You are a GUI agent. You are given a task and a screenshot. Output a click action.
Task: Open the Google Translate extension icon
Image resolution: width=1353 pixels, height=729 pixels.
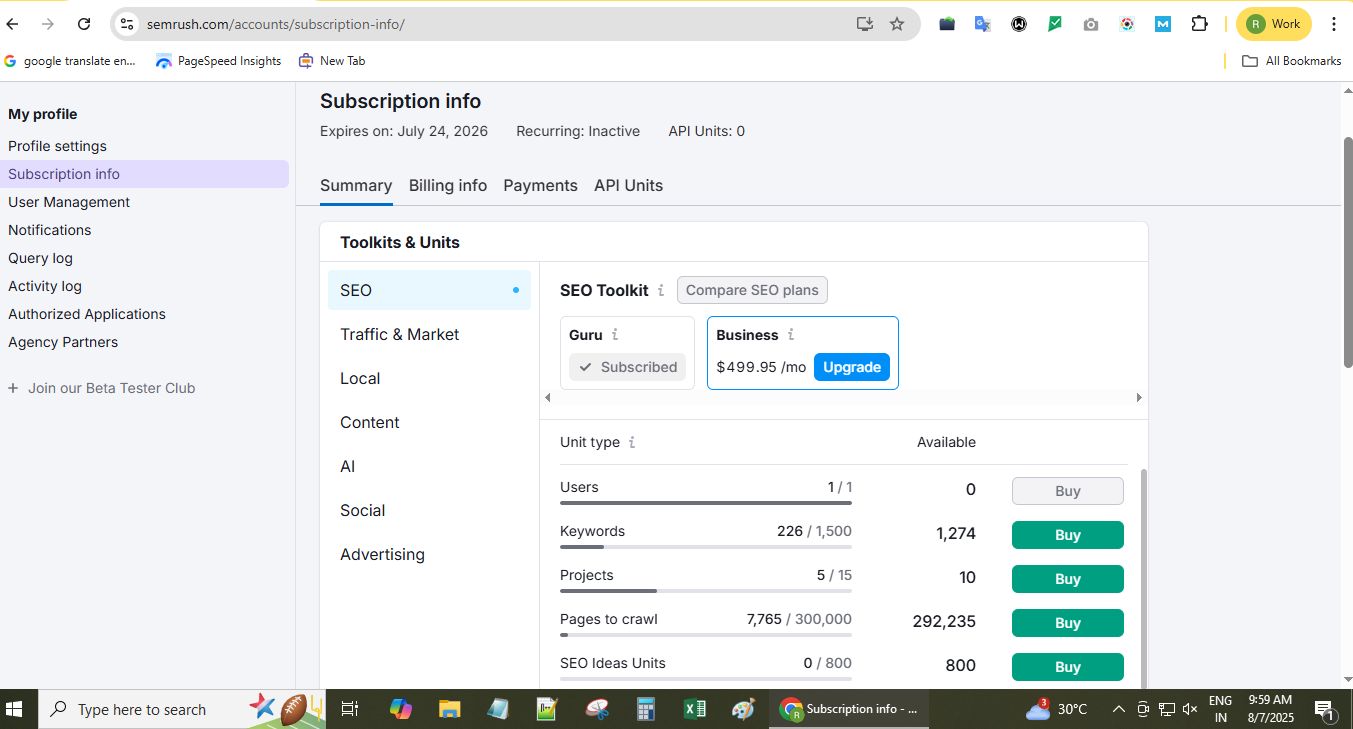pos(983,24)
